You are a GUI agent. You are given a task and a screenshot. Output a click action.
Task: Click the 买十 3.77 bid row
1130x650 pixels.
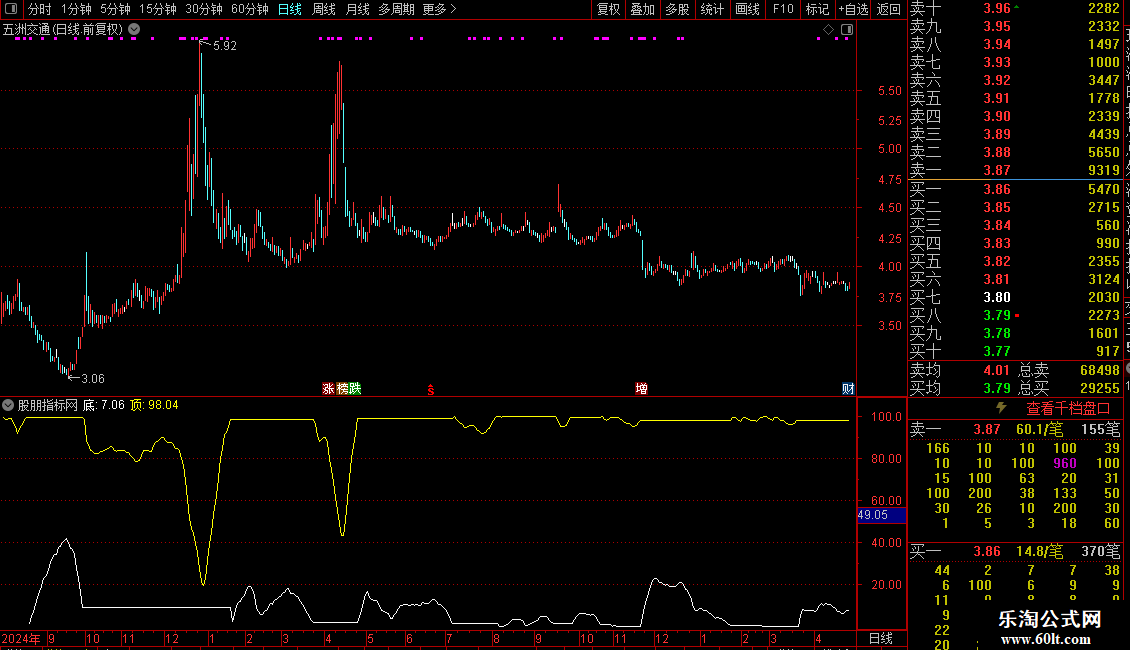pos(1015,351)
